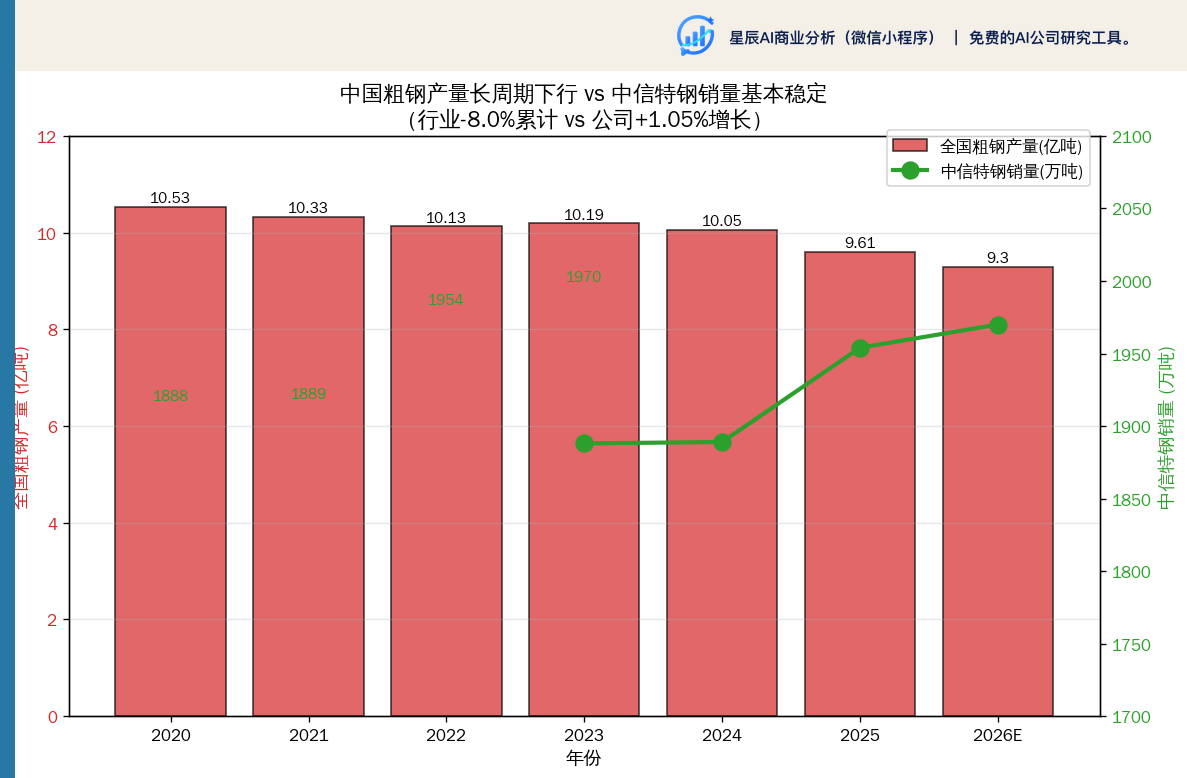Viewport: 1187px width, 778px height.
Task: Click left axis tick 10
Action: coord(47,235)
